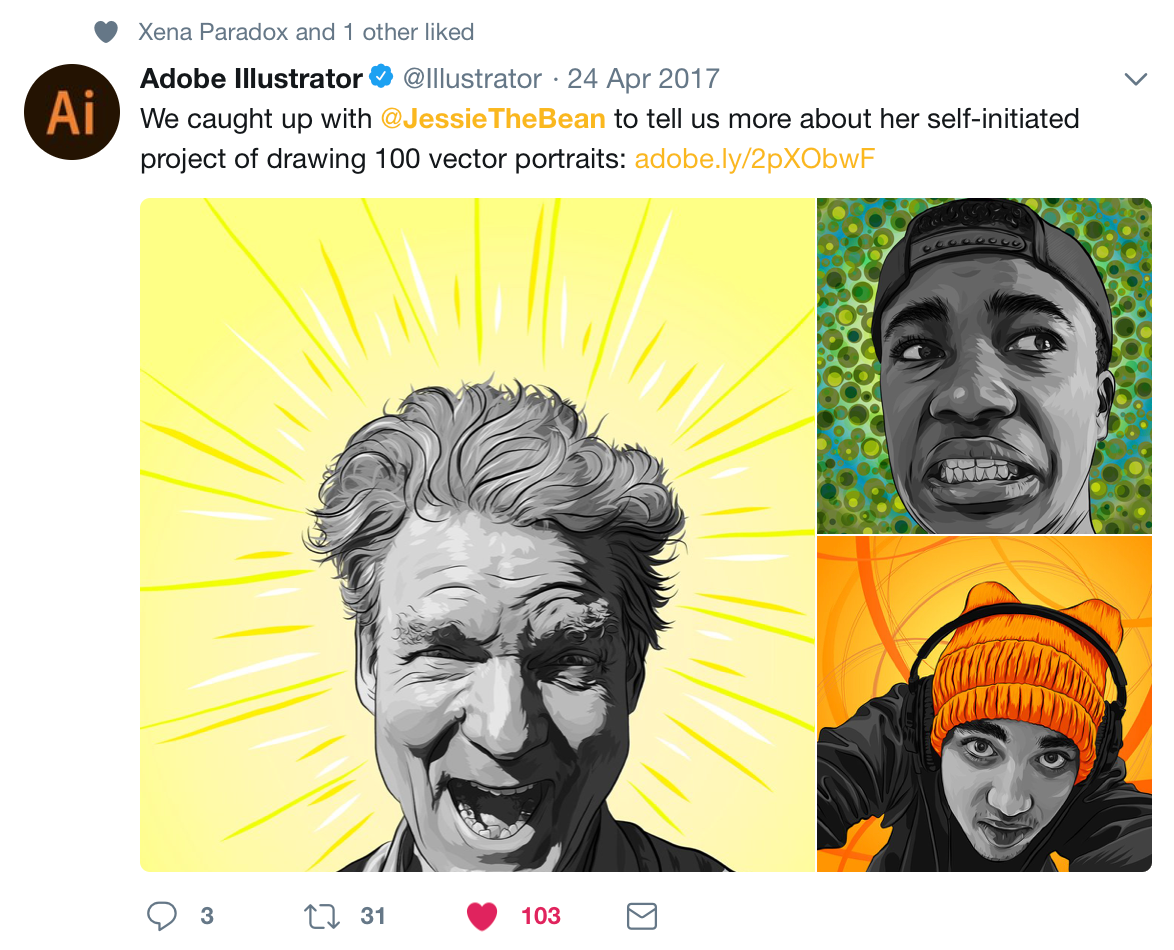
Task: Open the Adobe Illustrator display name
Action: tap(251, 79)
